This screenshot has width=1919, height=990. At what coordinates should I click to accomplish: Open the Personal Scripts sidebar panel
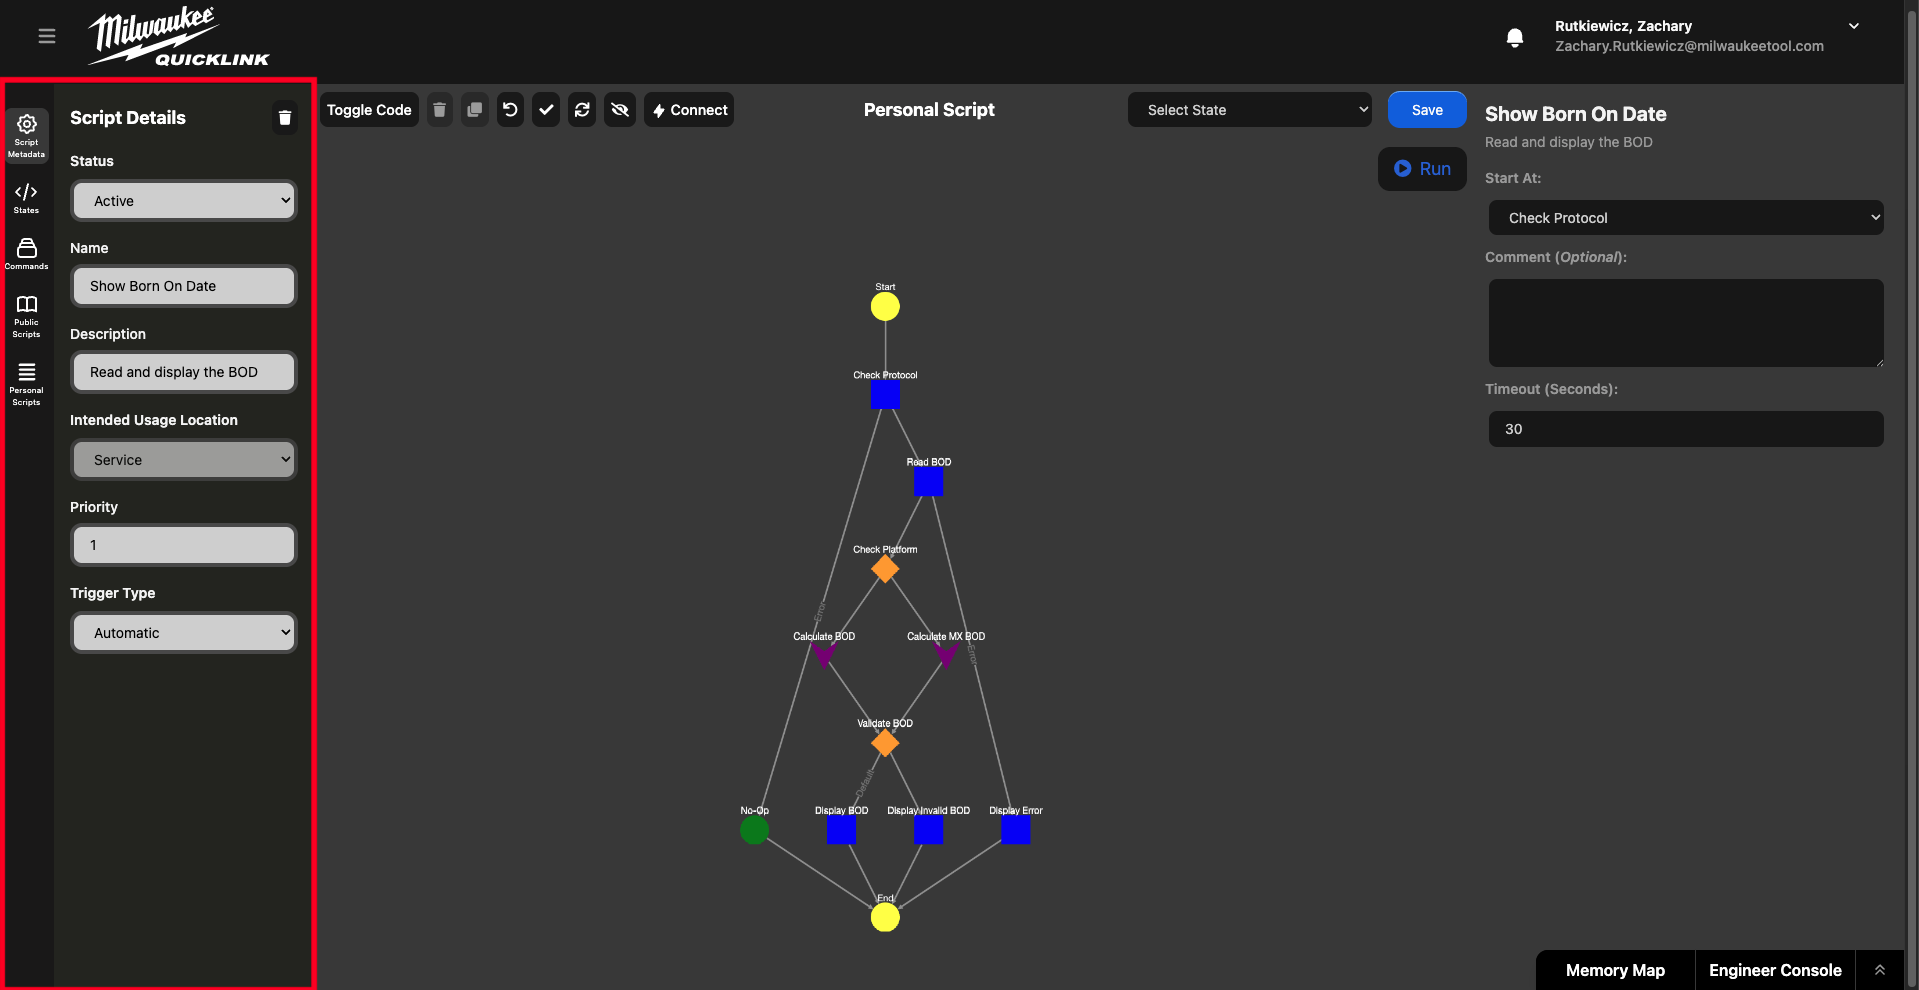pos(27,384)
